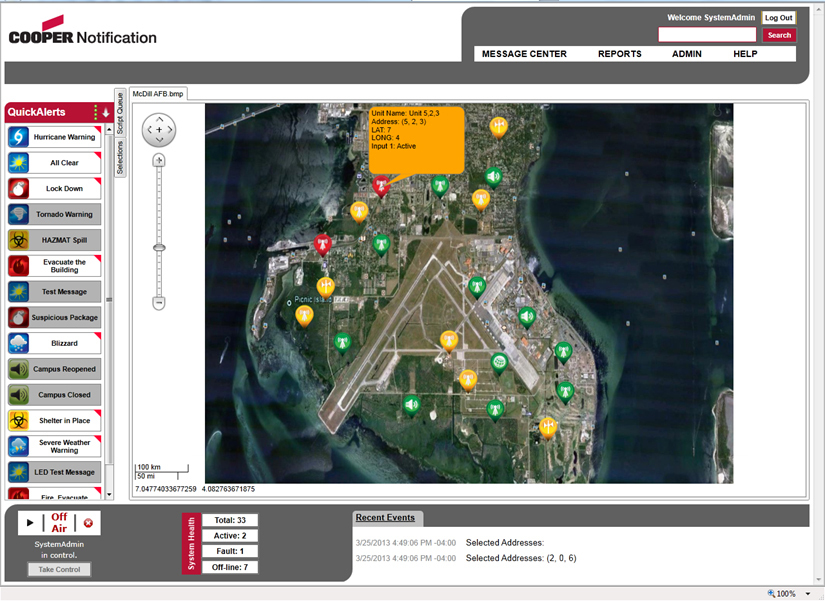Select the green globe marker on the airfield
The width and height of the screenshot is (825, 601).
coord(499,363)
